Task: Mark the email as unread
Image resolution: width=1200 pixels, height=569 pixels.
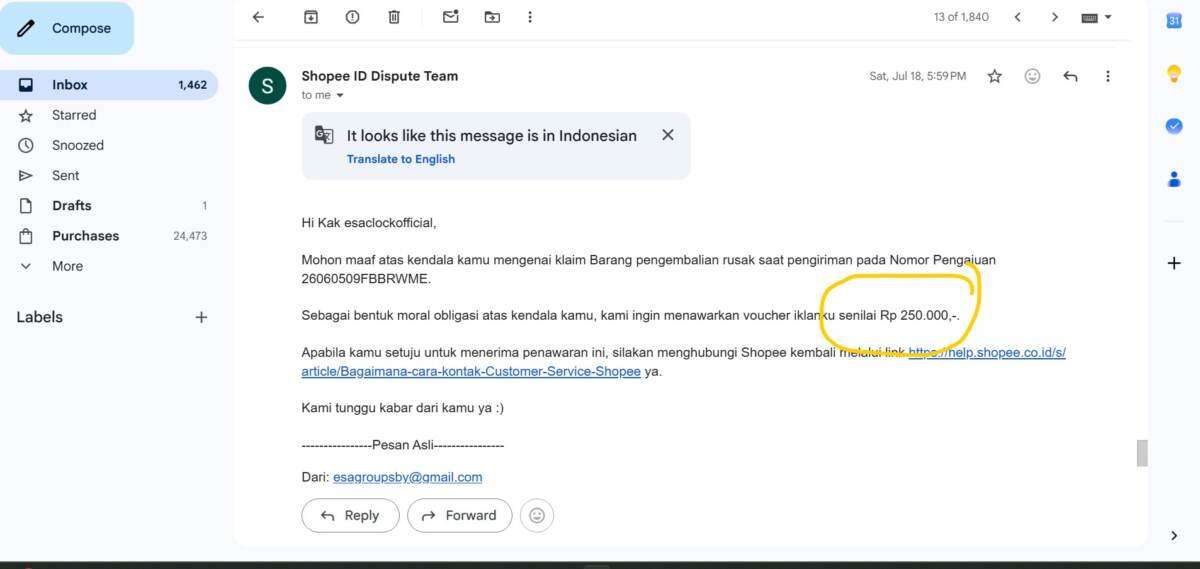Action: pos(450,17)
